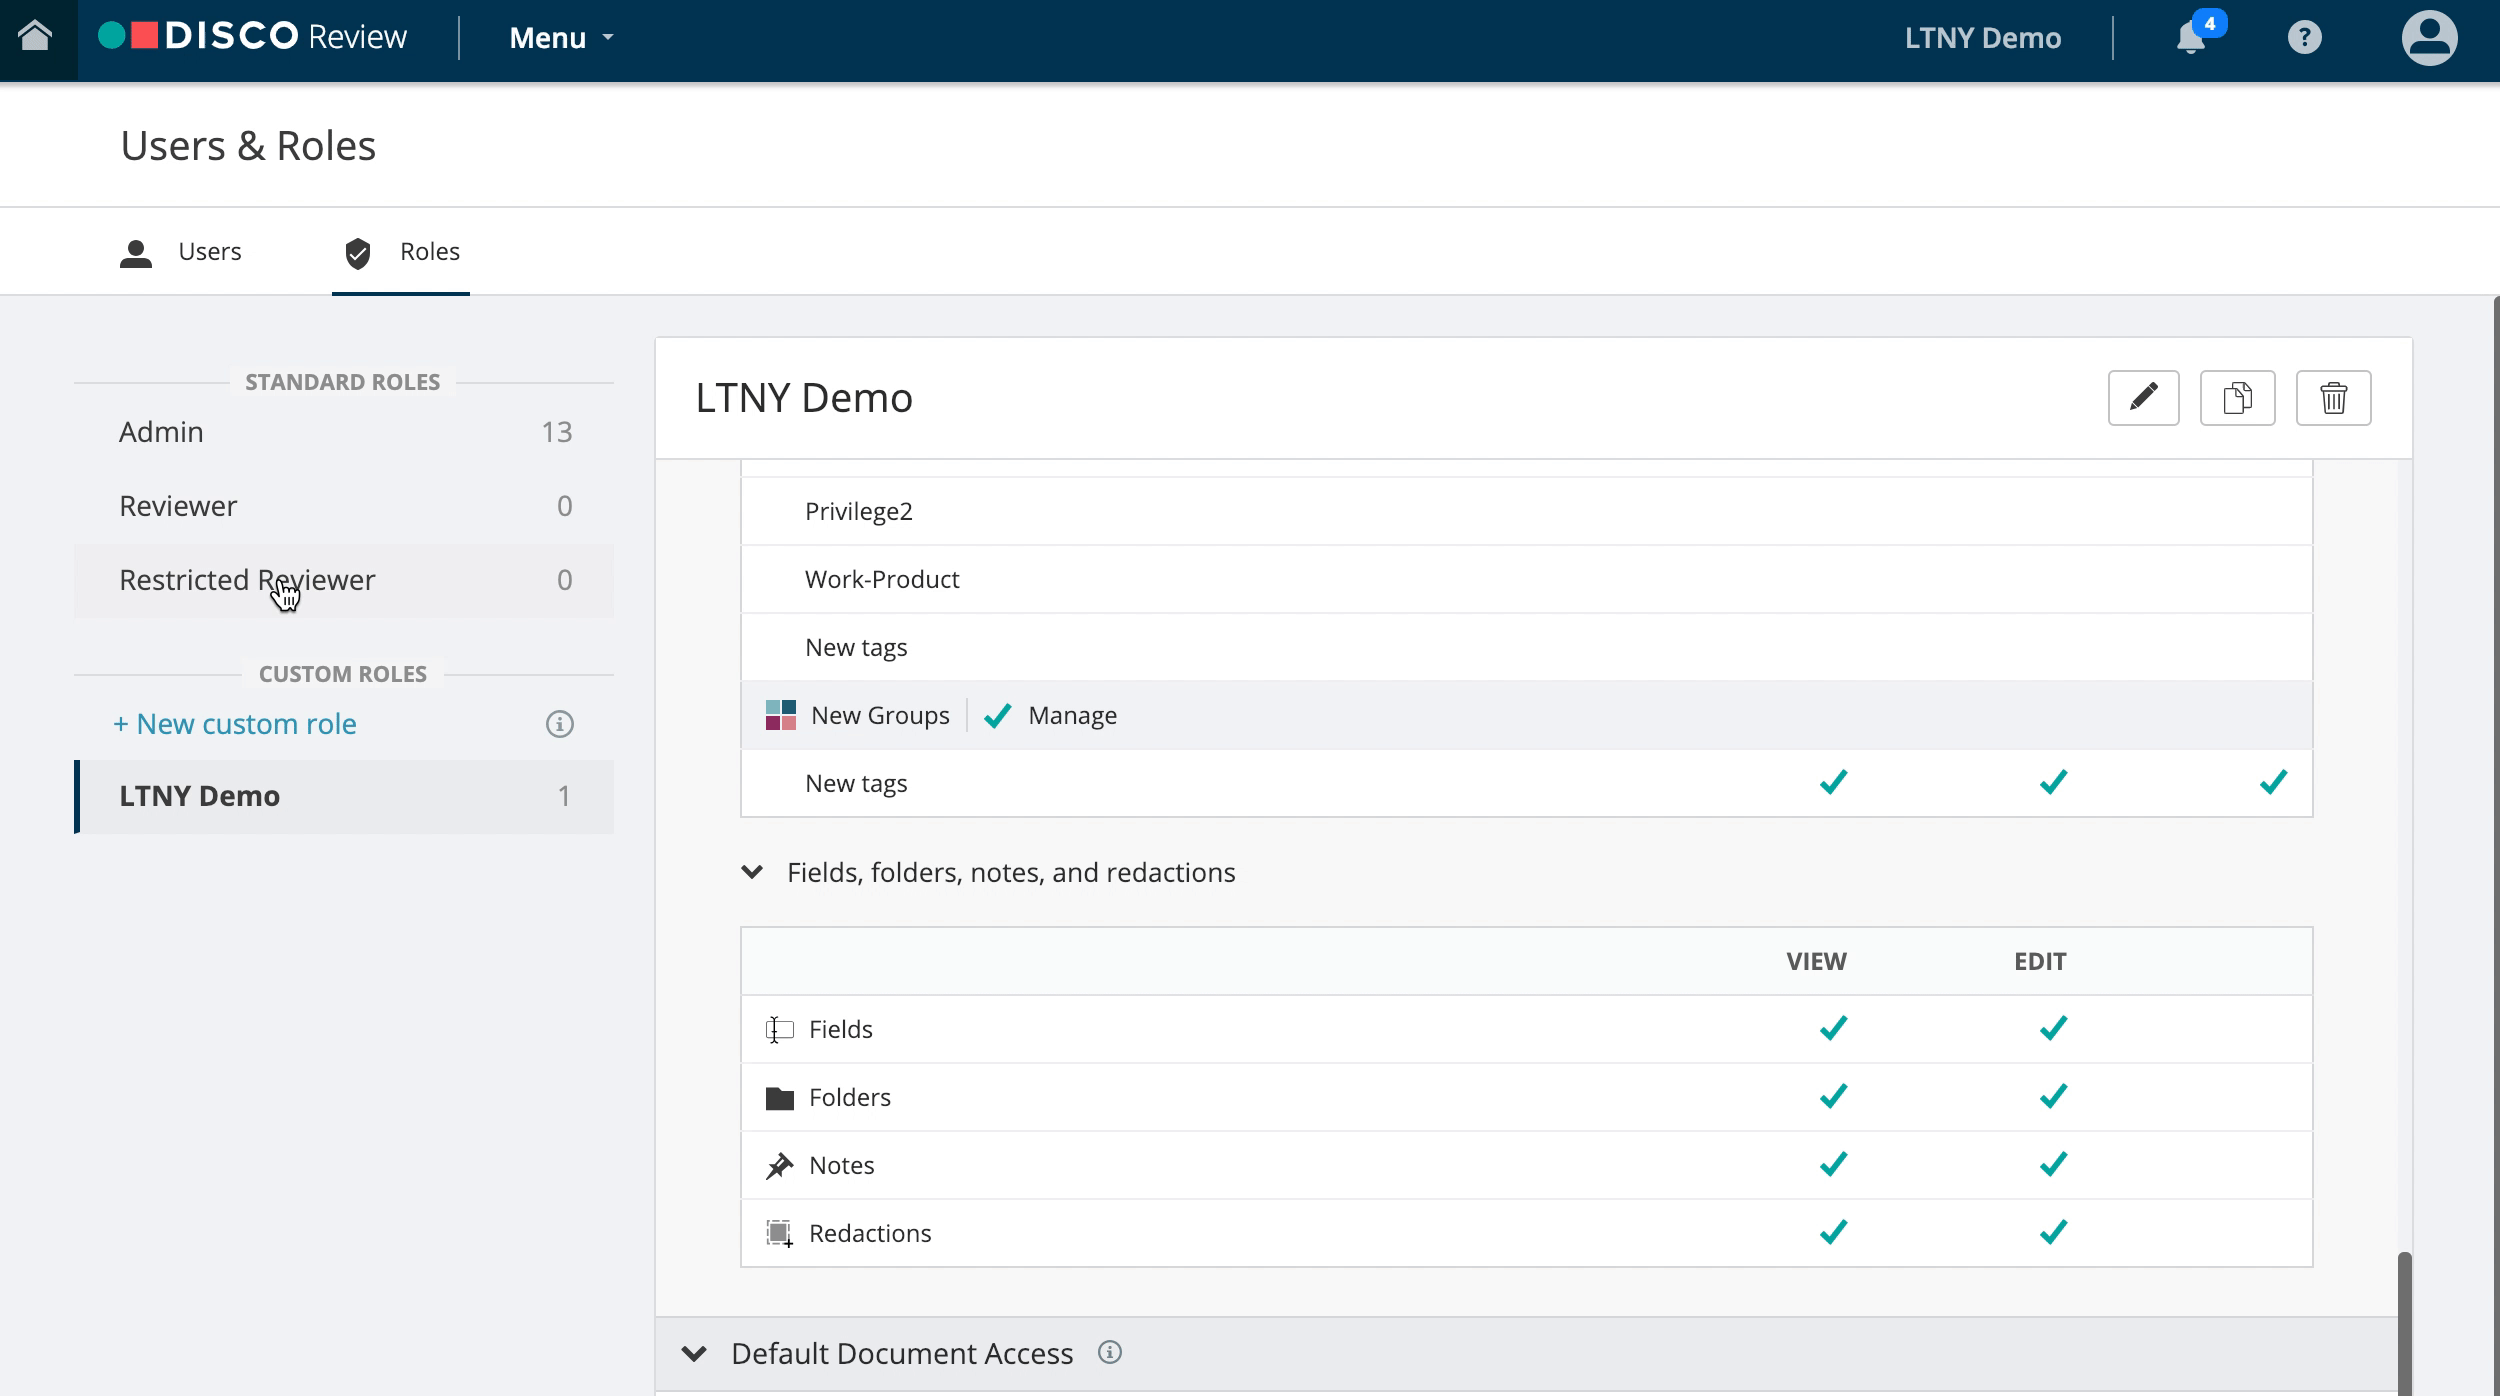Click the New Groups colored grid icon
The image size is (2500, 1396).
point(781,715)
